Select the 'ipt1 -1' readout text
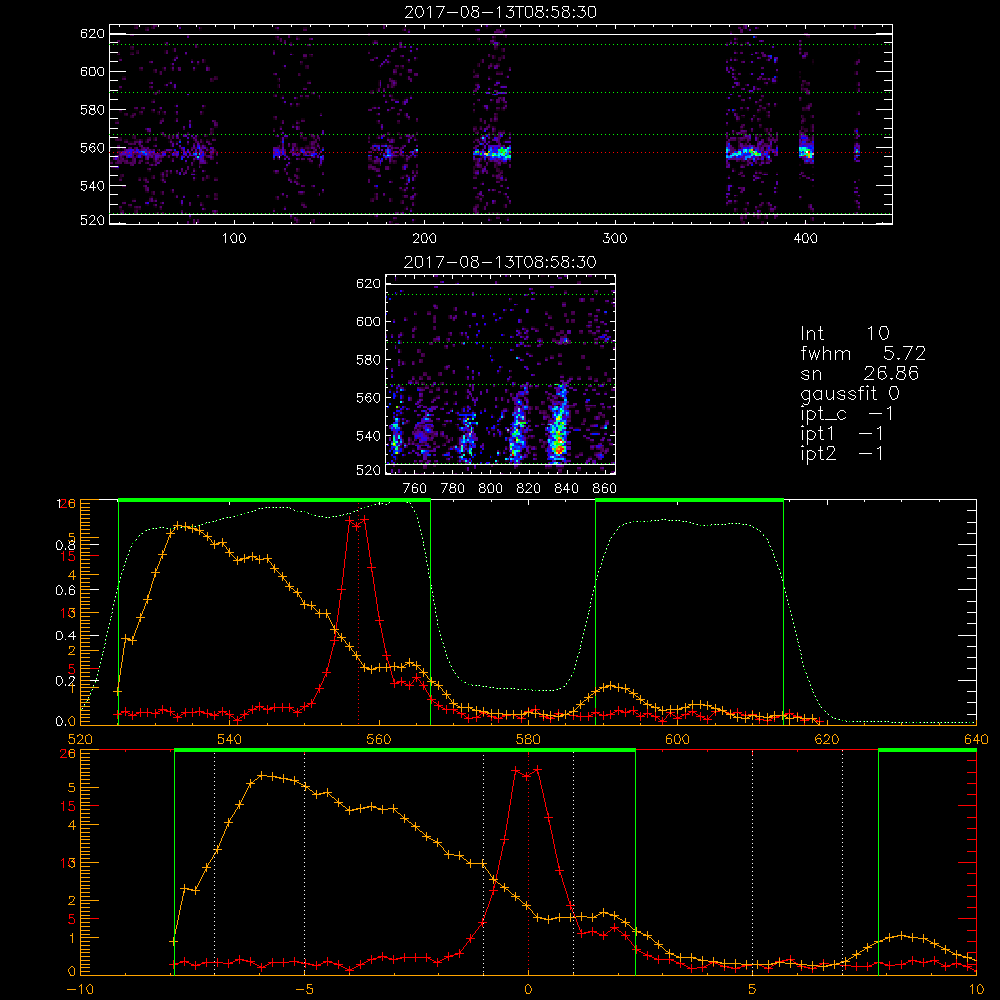This screenshot has width=1000, height=1000. pyautogui.click(x=842, y=434)
